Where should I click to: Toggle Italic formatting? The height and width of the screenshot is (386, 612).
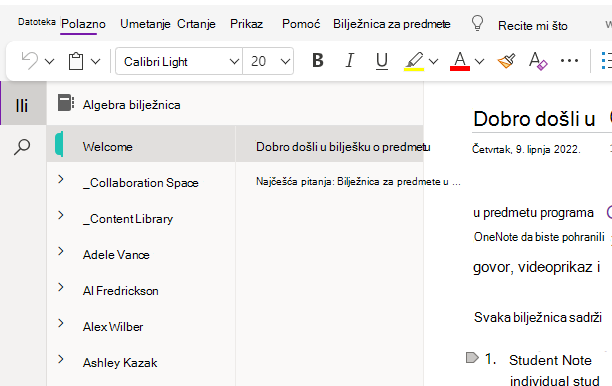coord(350,60)
